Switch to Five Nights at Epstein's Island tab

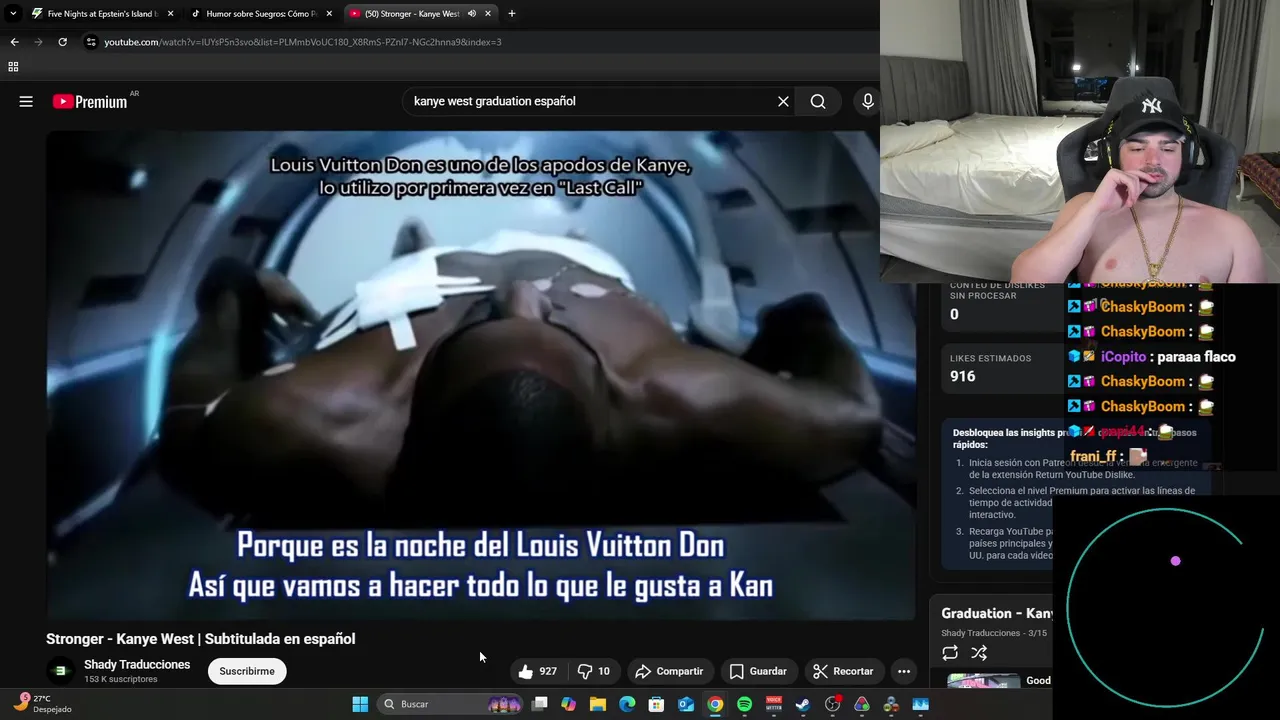pos(102,14)
